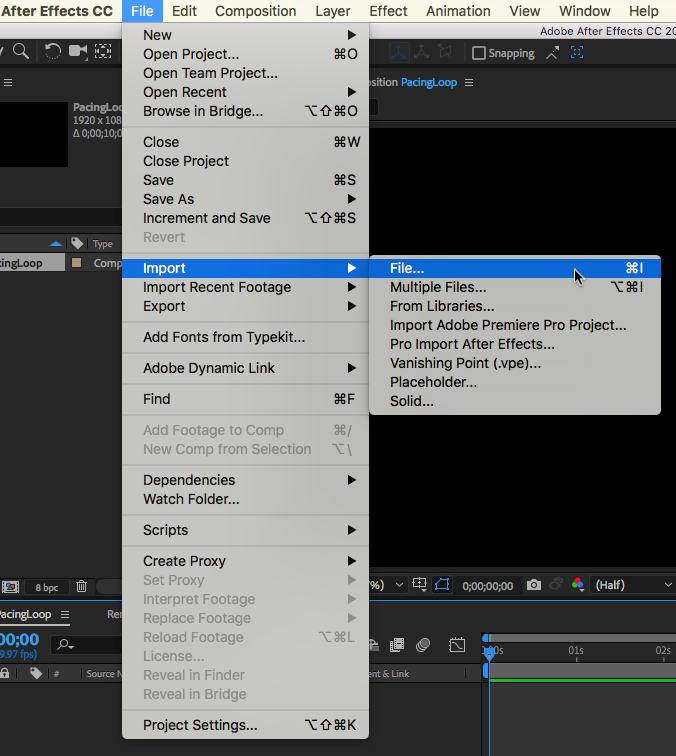Viewport: 676px width, 756px height.
Task: Click the viewer timecode 0;00;00;00
Action: coord(488,586)
